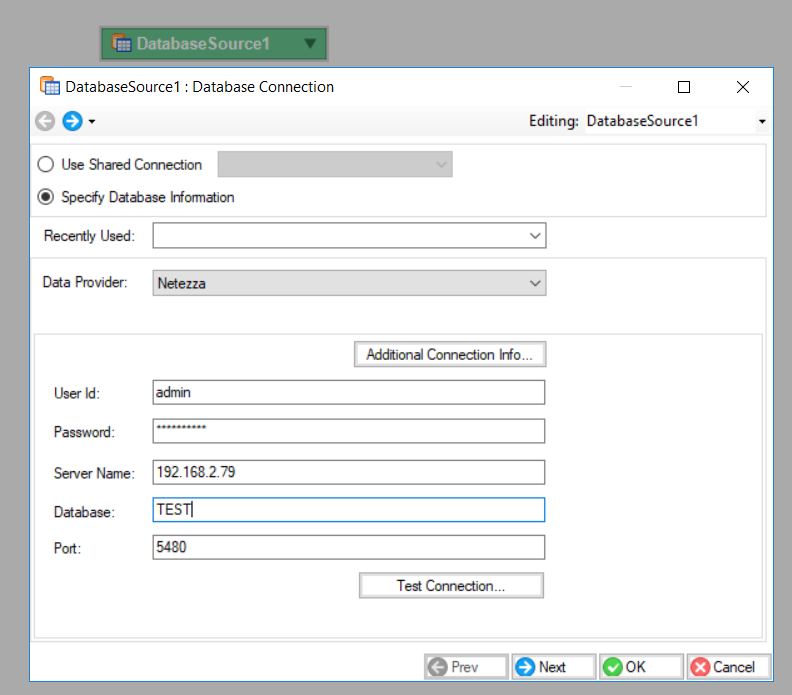Open the Editing DatabaseSource1 dropdown
Viewport: 792px width, 695px height.
coord(761,121)
